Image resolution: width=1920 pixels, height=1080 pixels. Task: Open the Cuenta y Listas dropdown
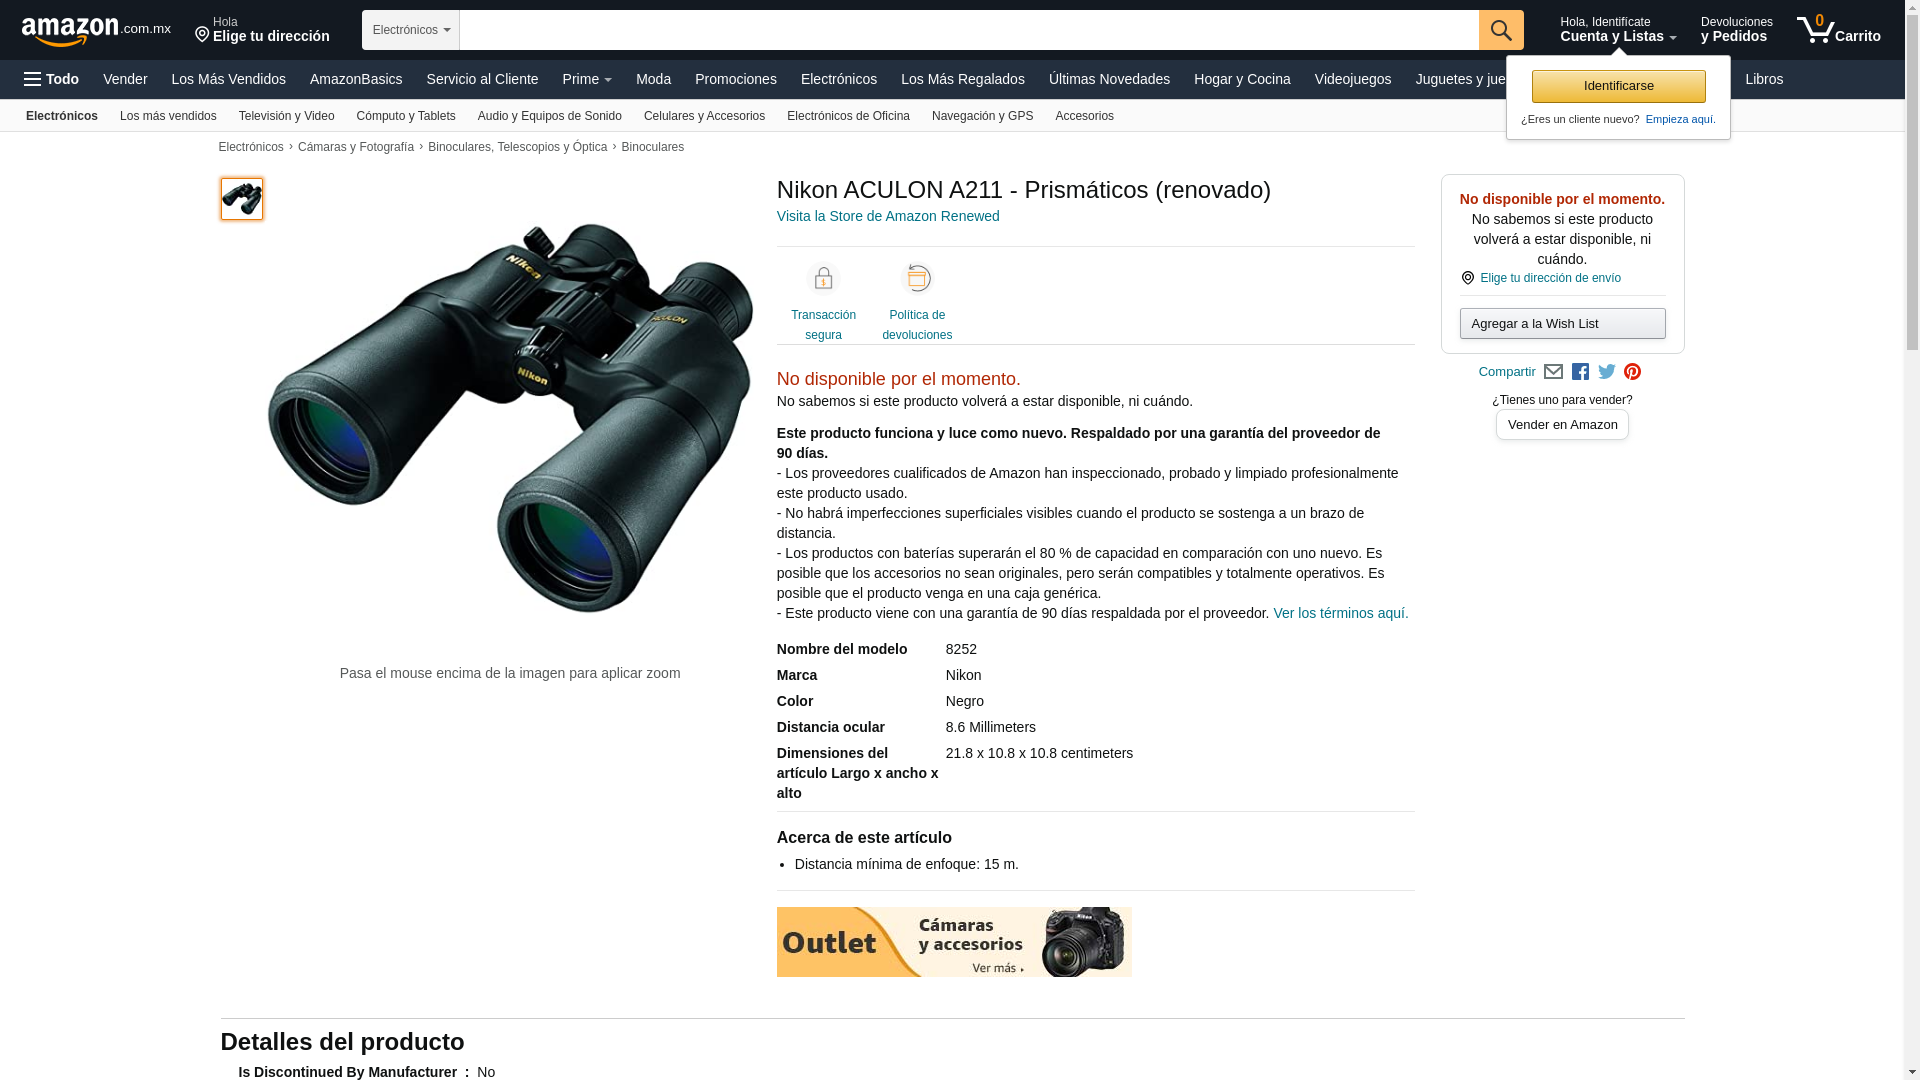click(x=1618, y=30)
